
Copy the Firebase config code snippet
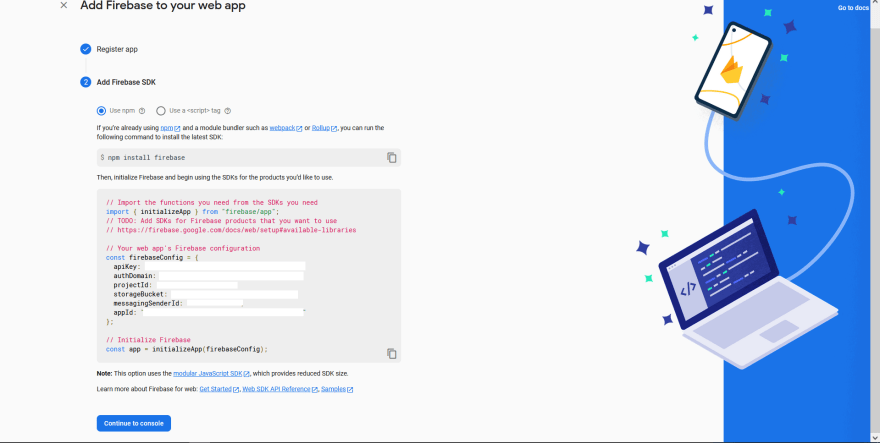[392, 354]
